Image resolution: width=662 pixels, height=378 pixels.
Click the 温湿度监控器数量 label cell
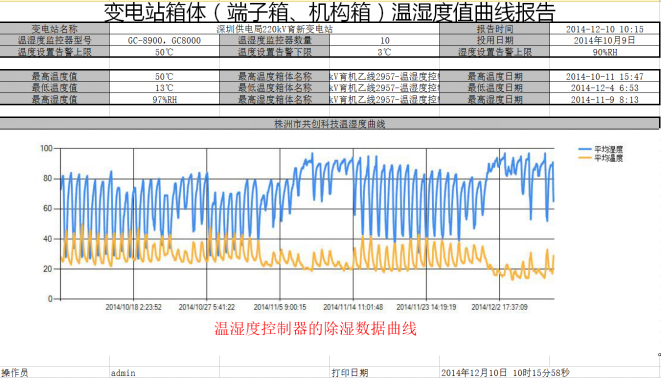(x=274, y=41)
